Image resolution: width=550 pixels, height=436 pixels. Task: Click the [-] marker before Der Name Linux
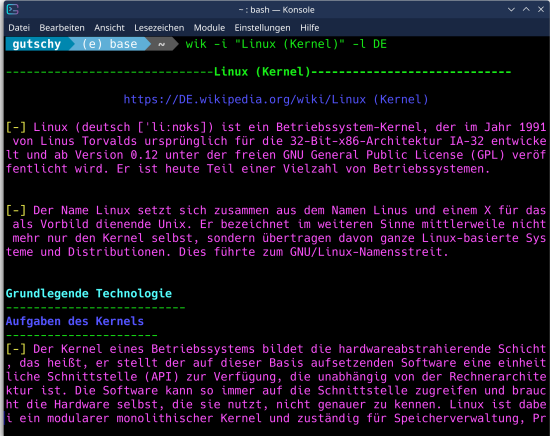point(16,210)
